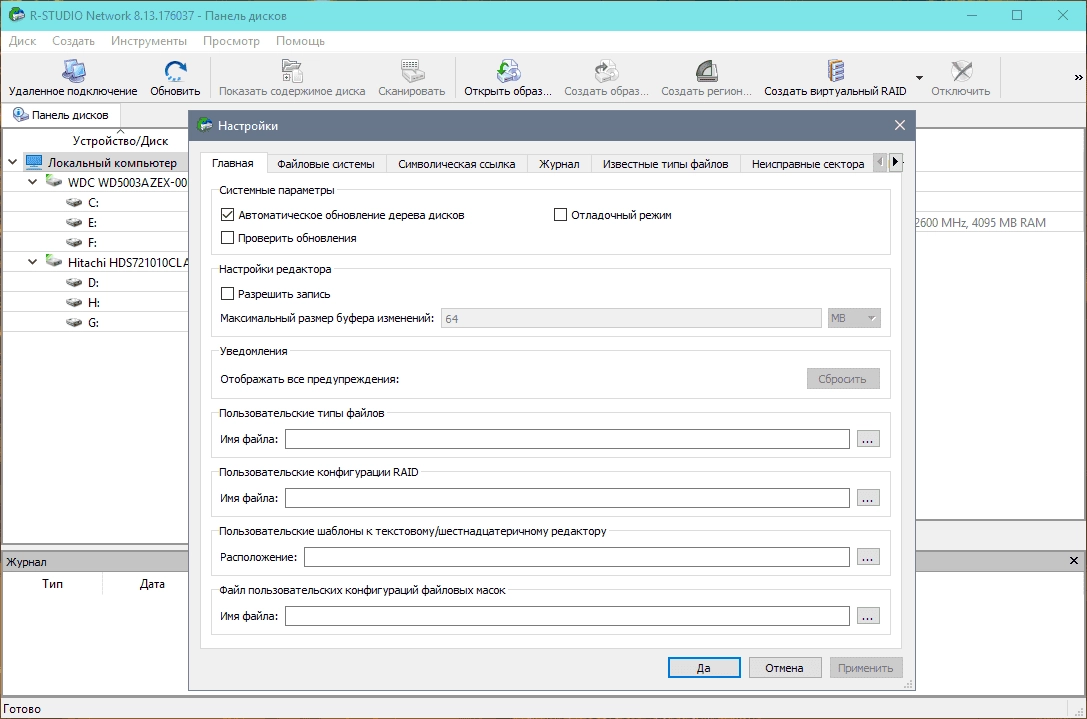Open the Помощь menu
Screen dimensions: 1087x719
(300, 41)
